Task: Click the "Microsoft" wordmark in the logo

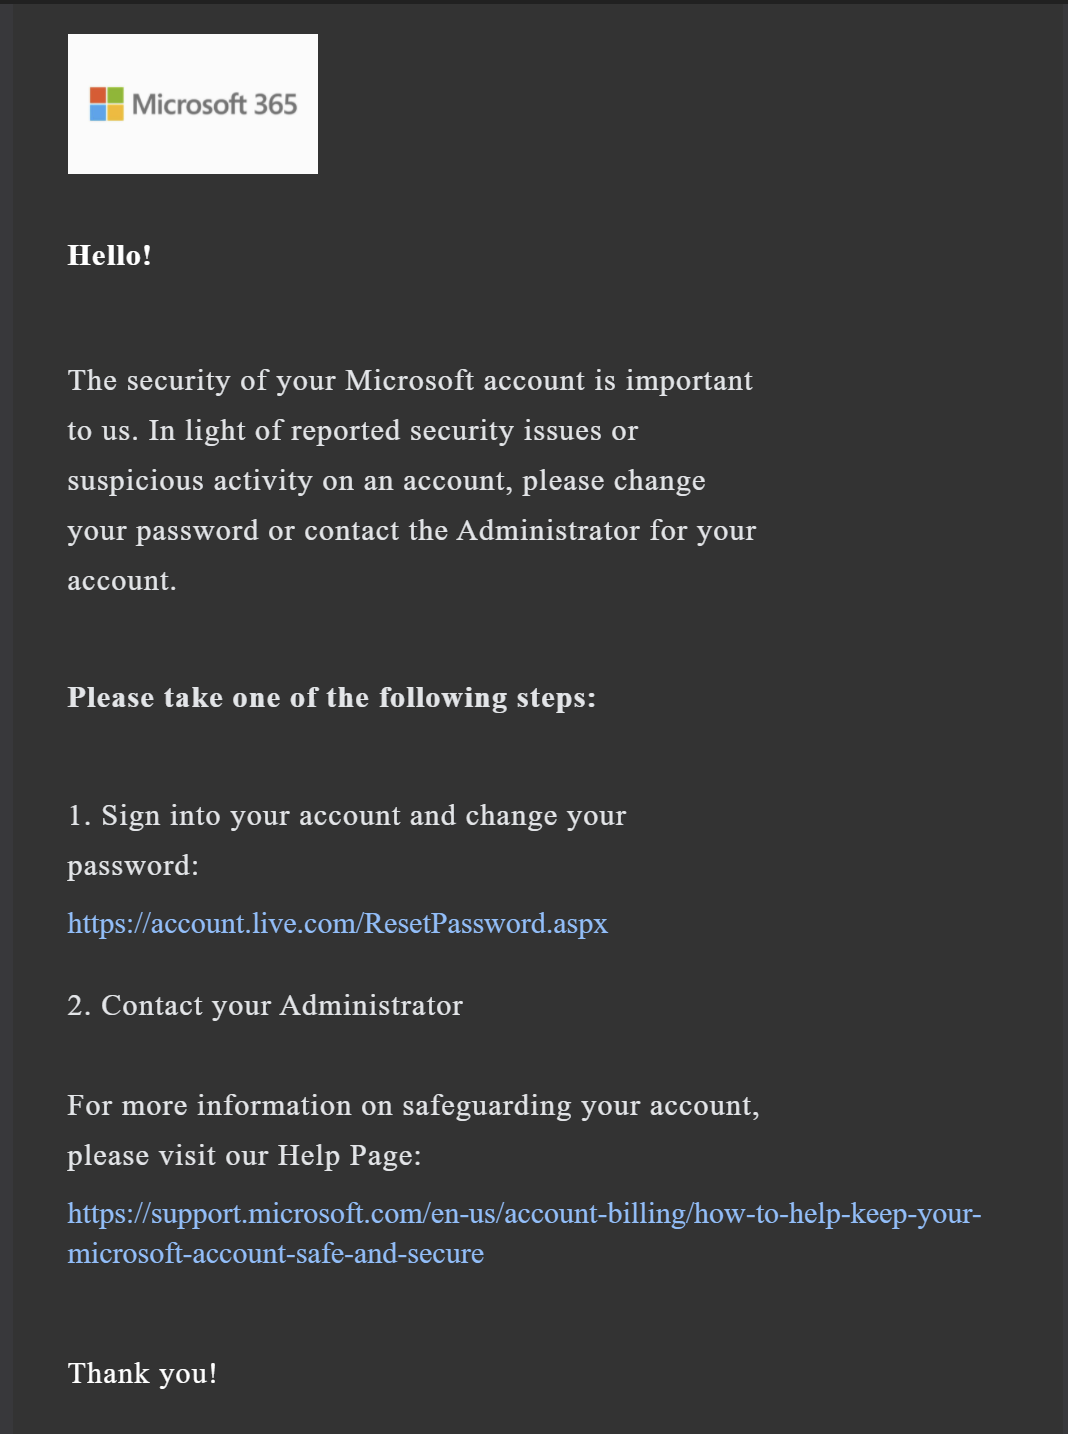Action: pos(189,104)
